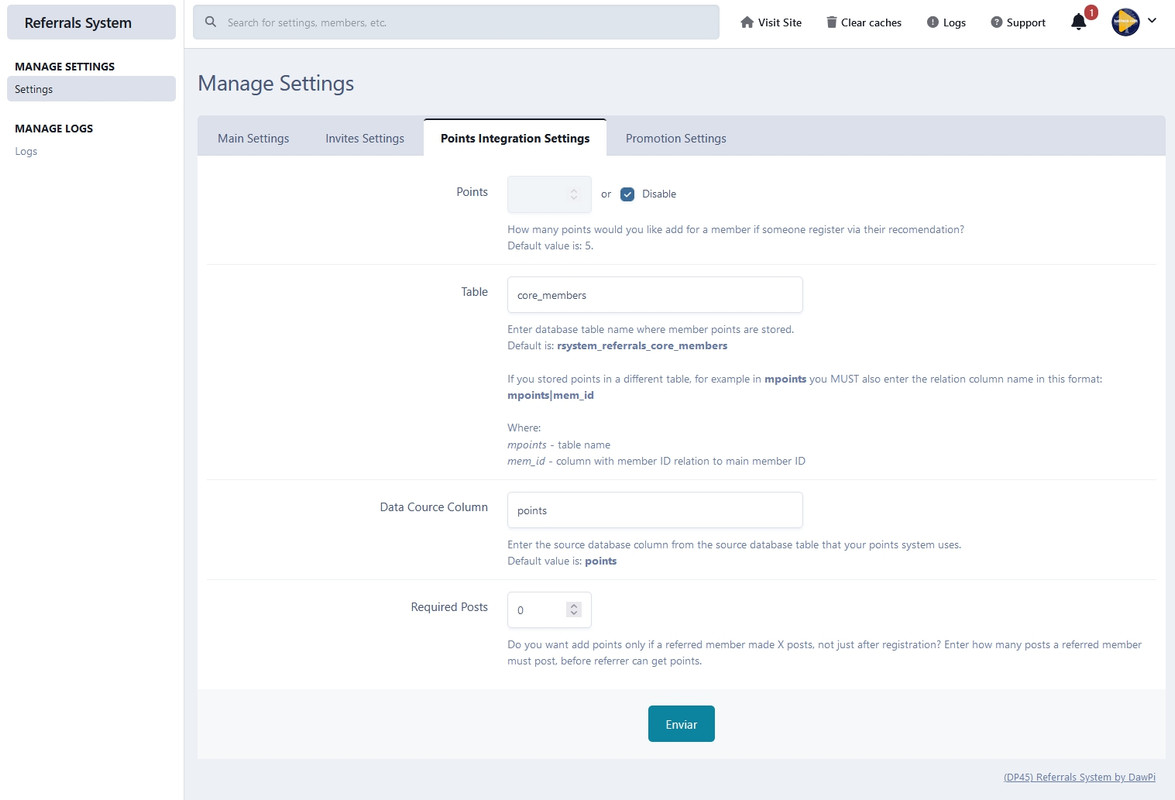Image resolution: width=1175 pixels, height=800 pixels.
Task: Click the Required Posts stepper arrows
Action: coord(574,610)
